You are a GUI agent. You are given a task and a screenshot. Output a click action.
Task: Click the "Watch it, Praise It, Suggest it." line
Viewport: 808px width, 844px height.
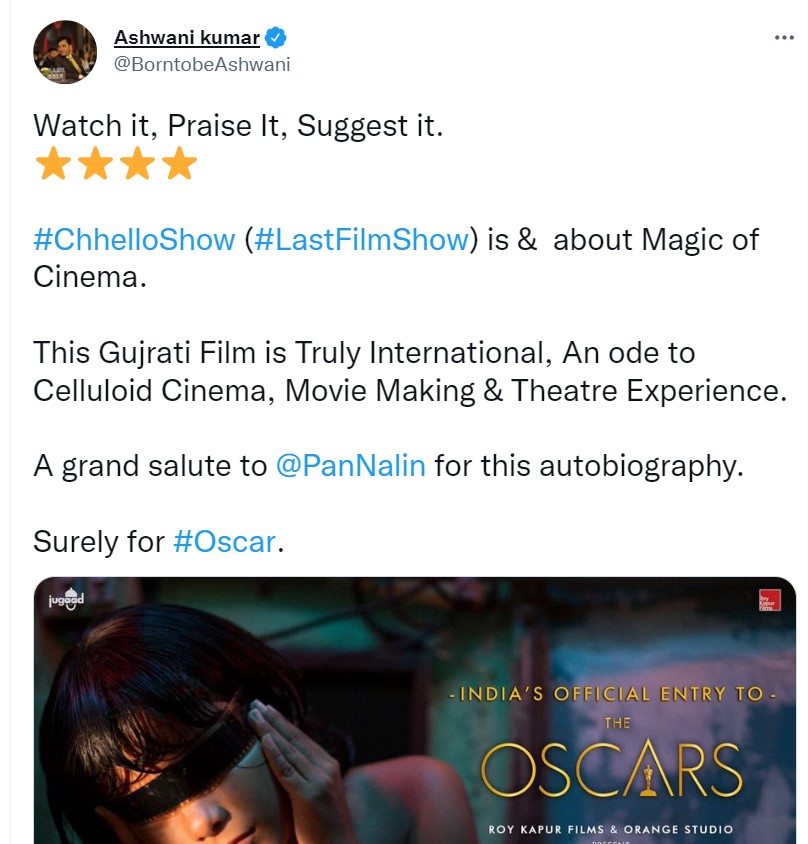[x=238, y=126]
